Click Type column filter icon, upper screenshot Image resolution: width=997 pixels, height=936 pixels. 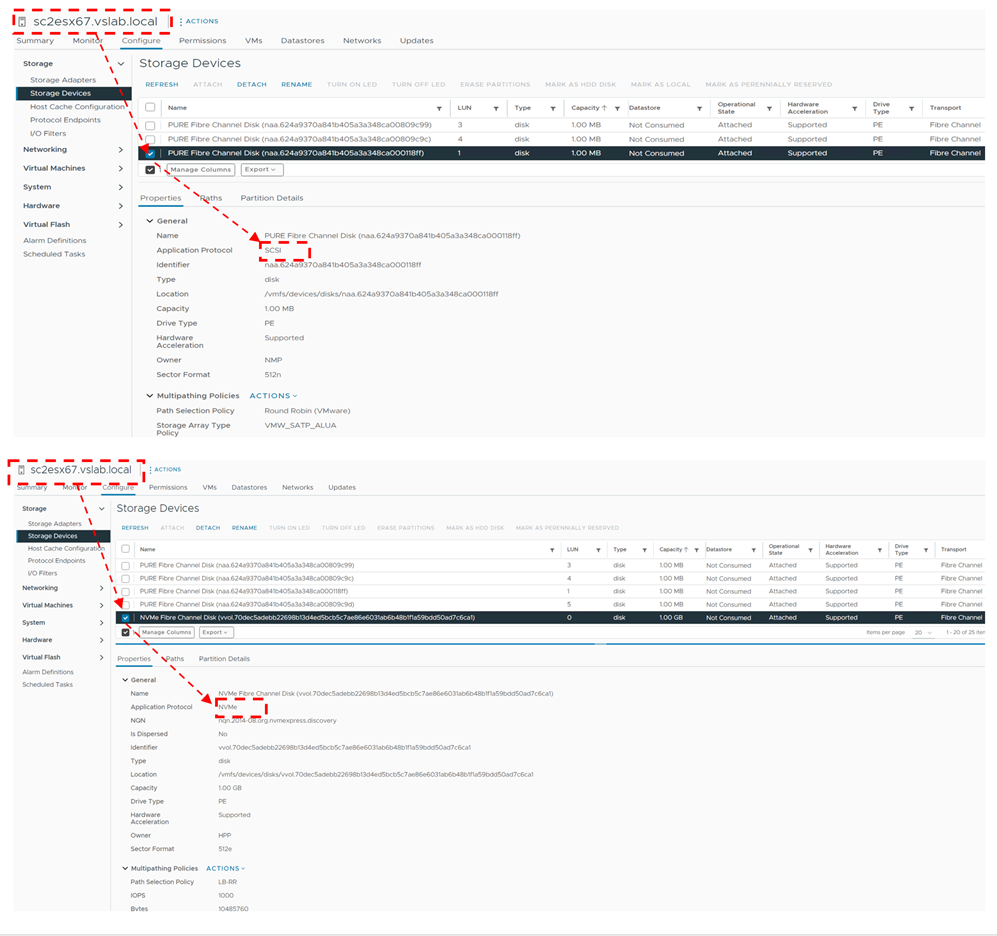point(553,109)
